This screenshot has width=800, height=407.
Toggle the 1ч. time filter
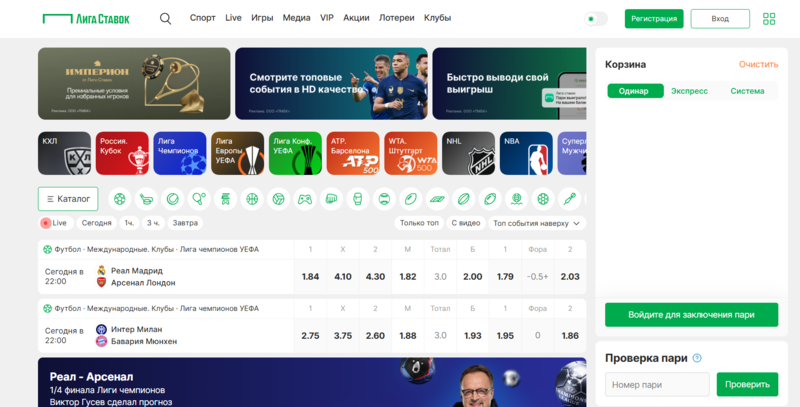point(130,223)
